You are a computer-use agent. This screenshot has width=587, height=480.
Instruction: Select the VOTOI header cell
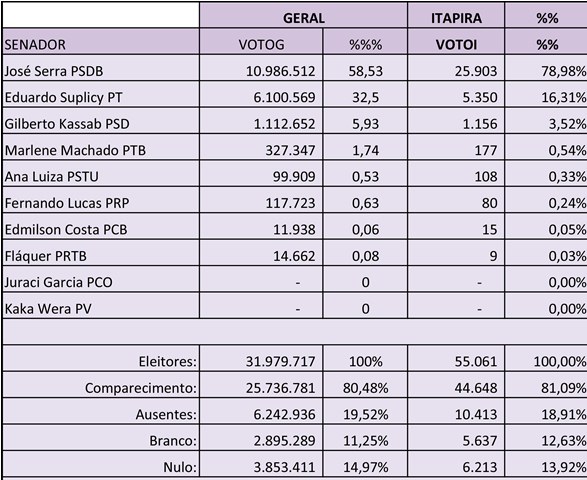coord(456,42)
